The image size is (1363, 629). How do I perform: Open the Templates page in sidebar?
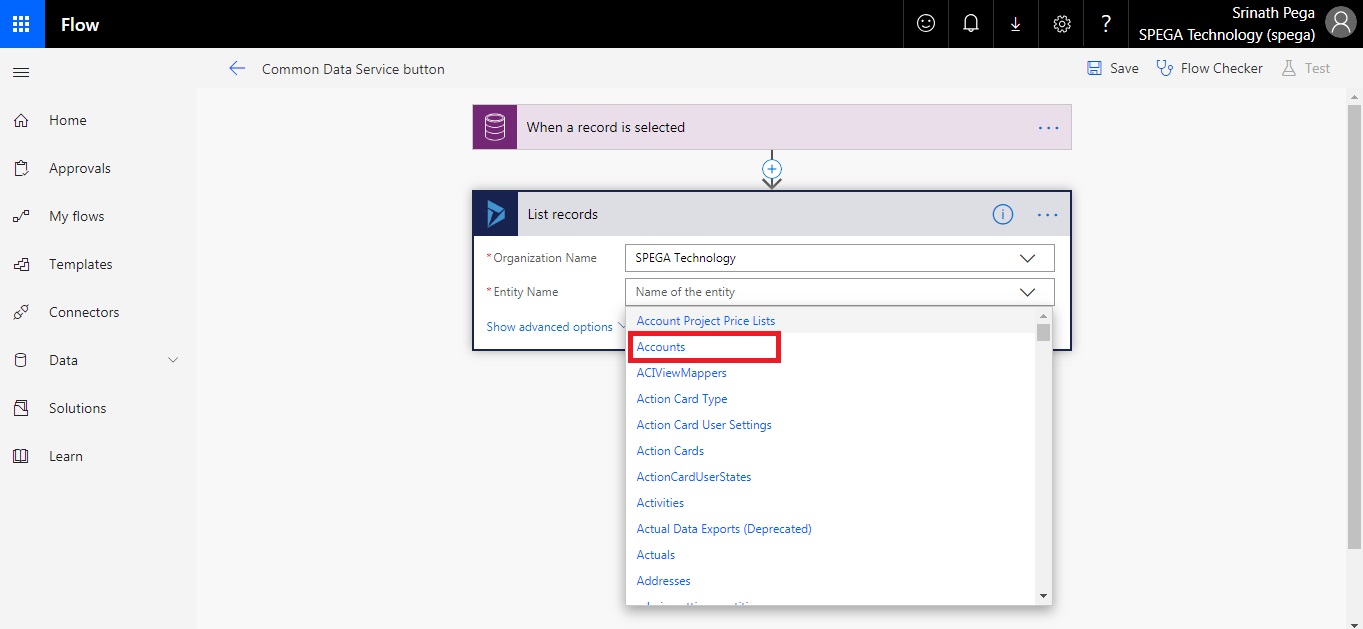[x=80, y=264]
